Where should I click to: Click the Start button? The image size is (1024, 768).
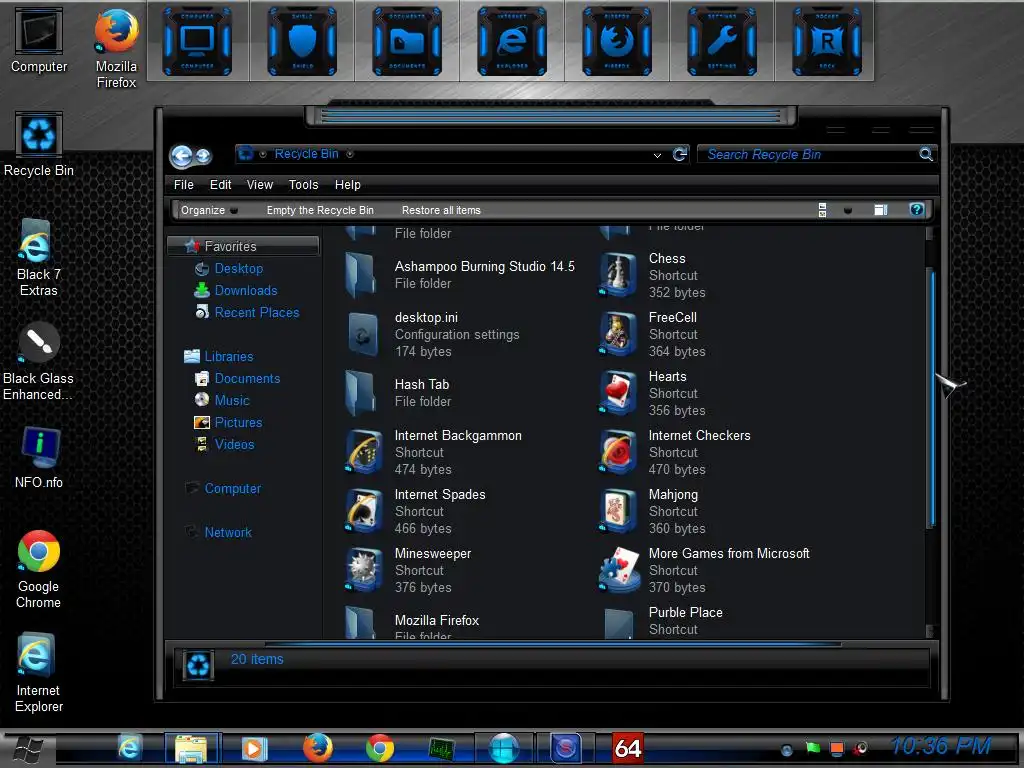[27, 748]
